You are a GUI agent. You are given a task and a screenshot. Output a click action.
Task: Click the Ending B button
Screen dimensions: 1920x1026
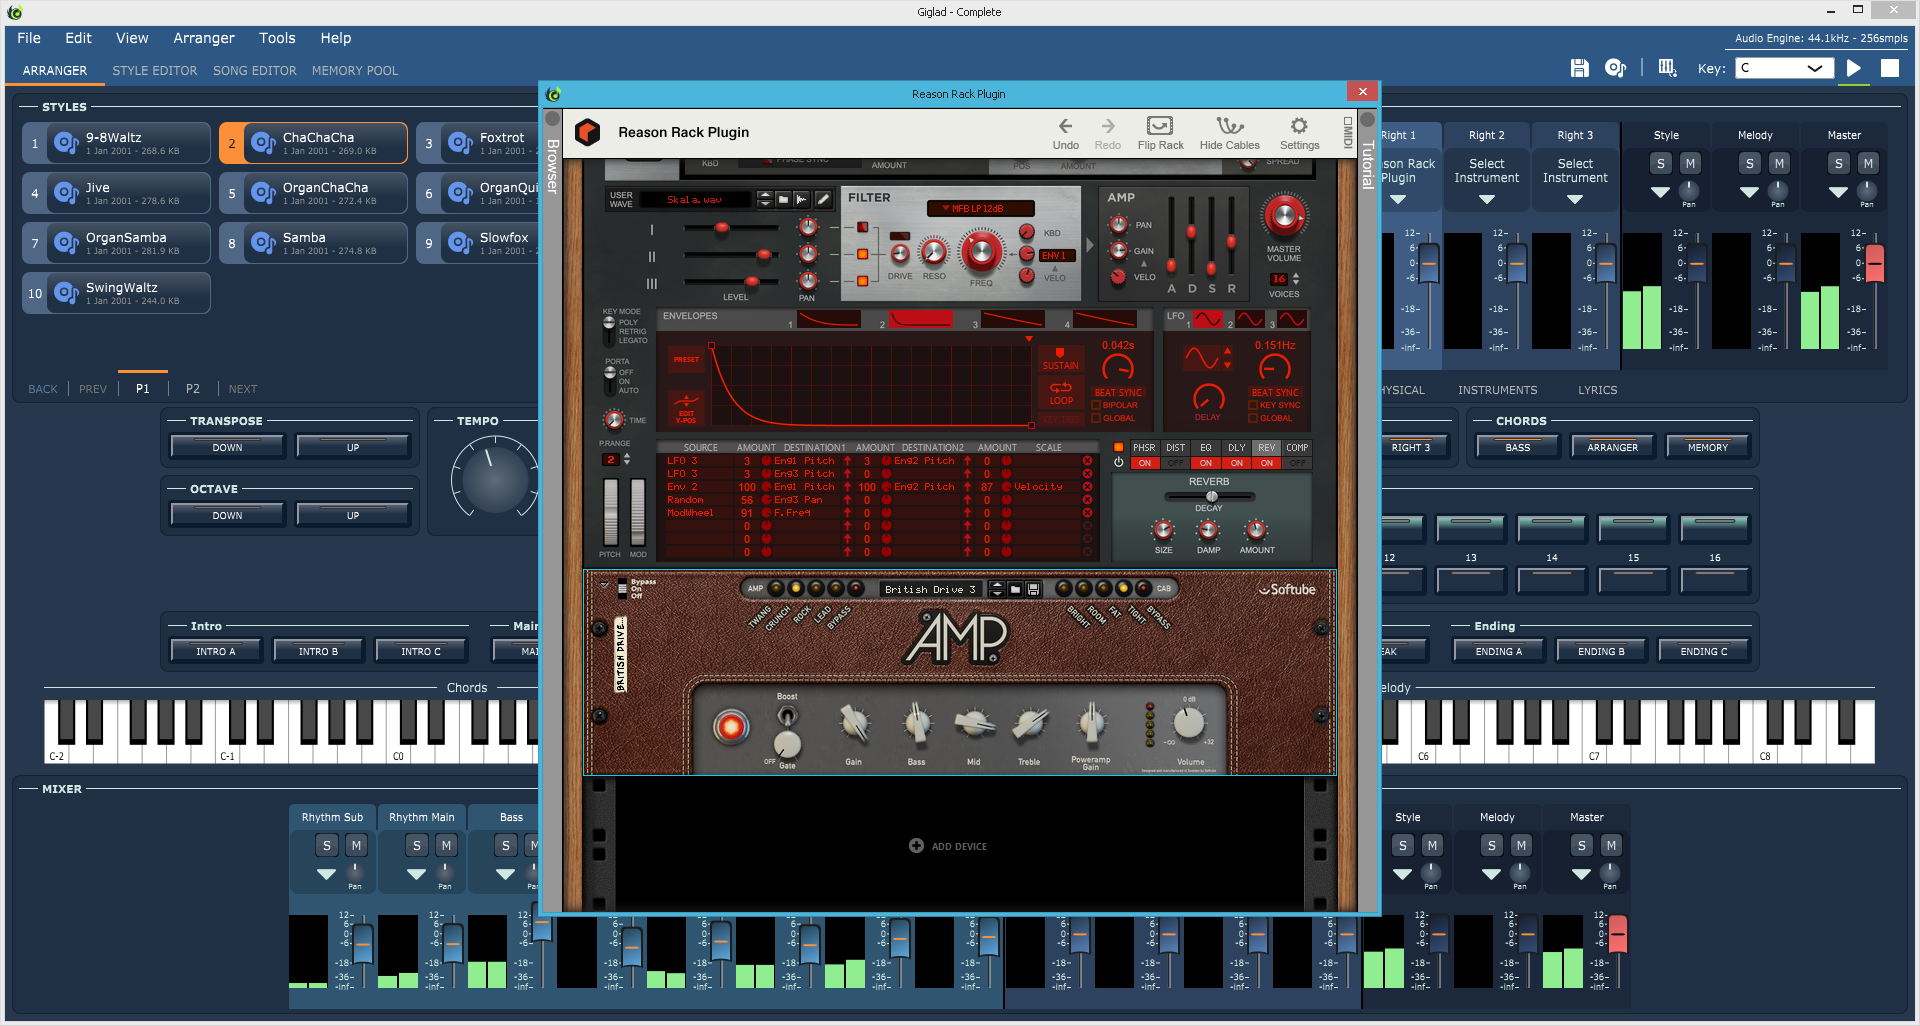(x=1601, y=651)
